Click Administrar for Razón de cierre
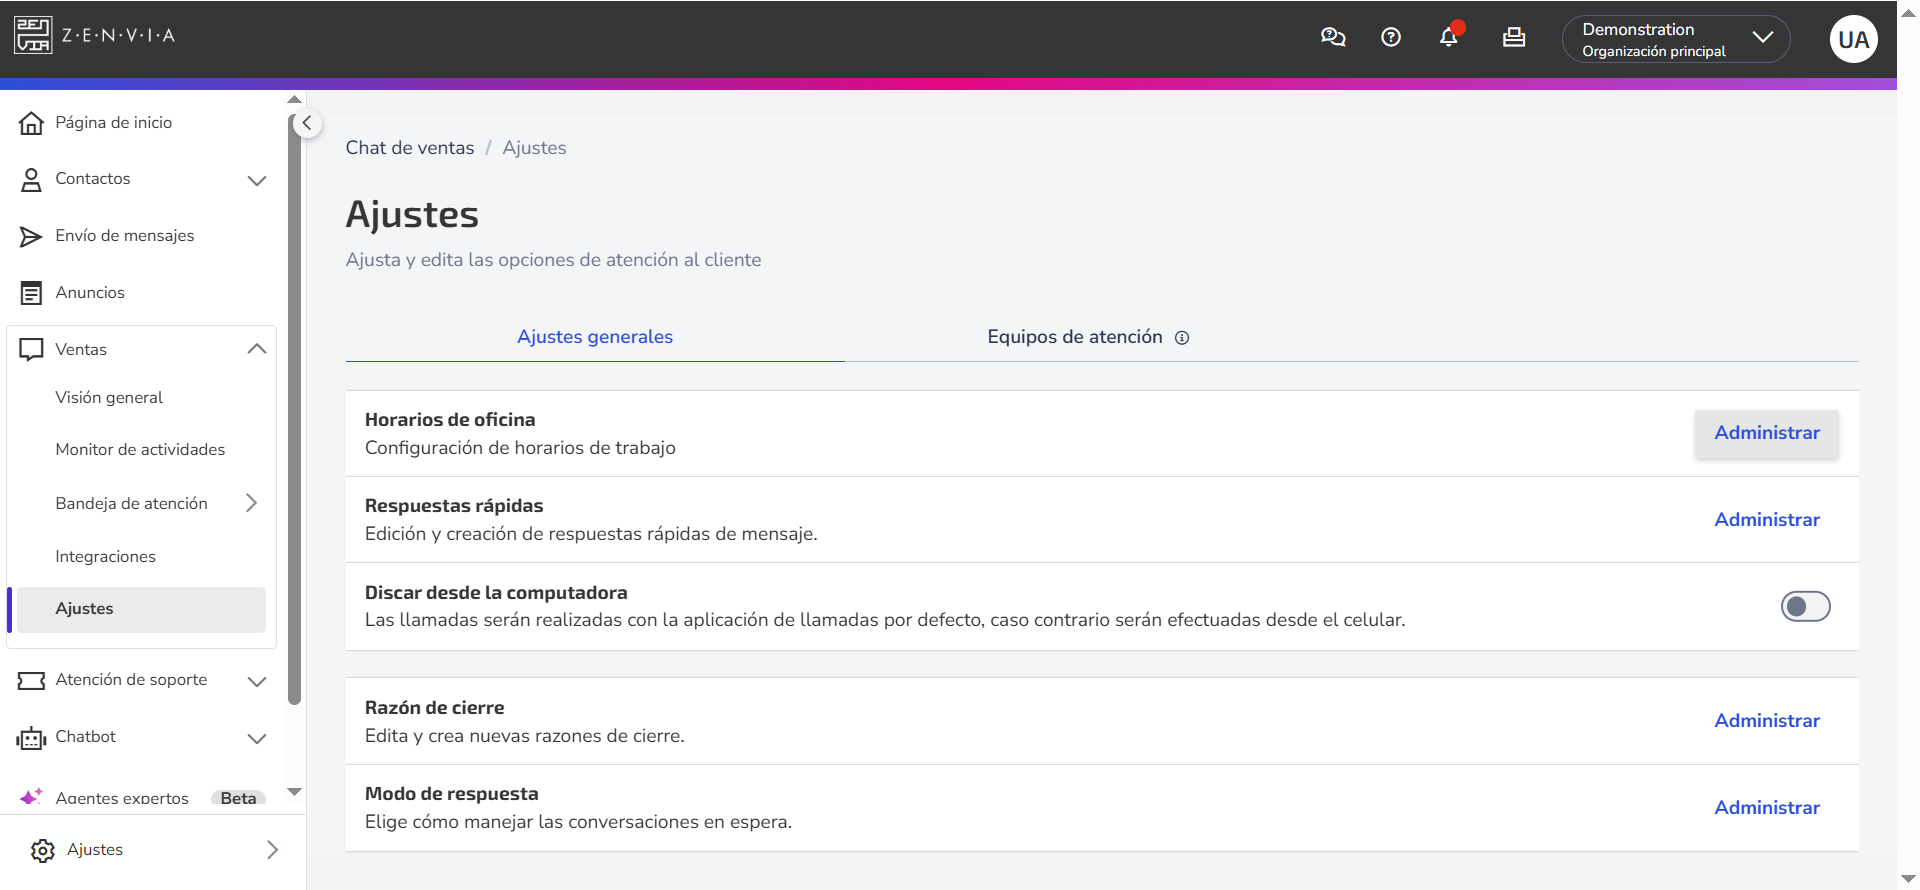Viewport: 1920px width, 890px height. 1767,721
